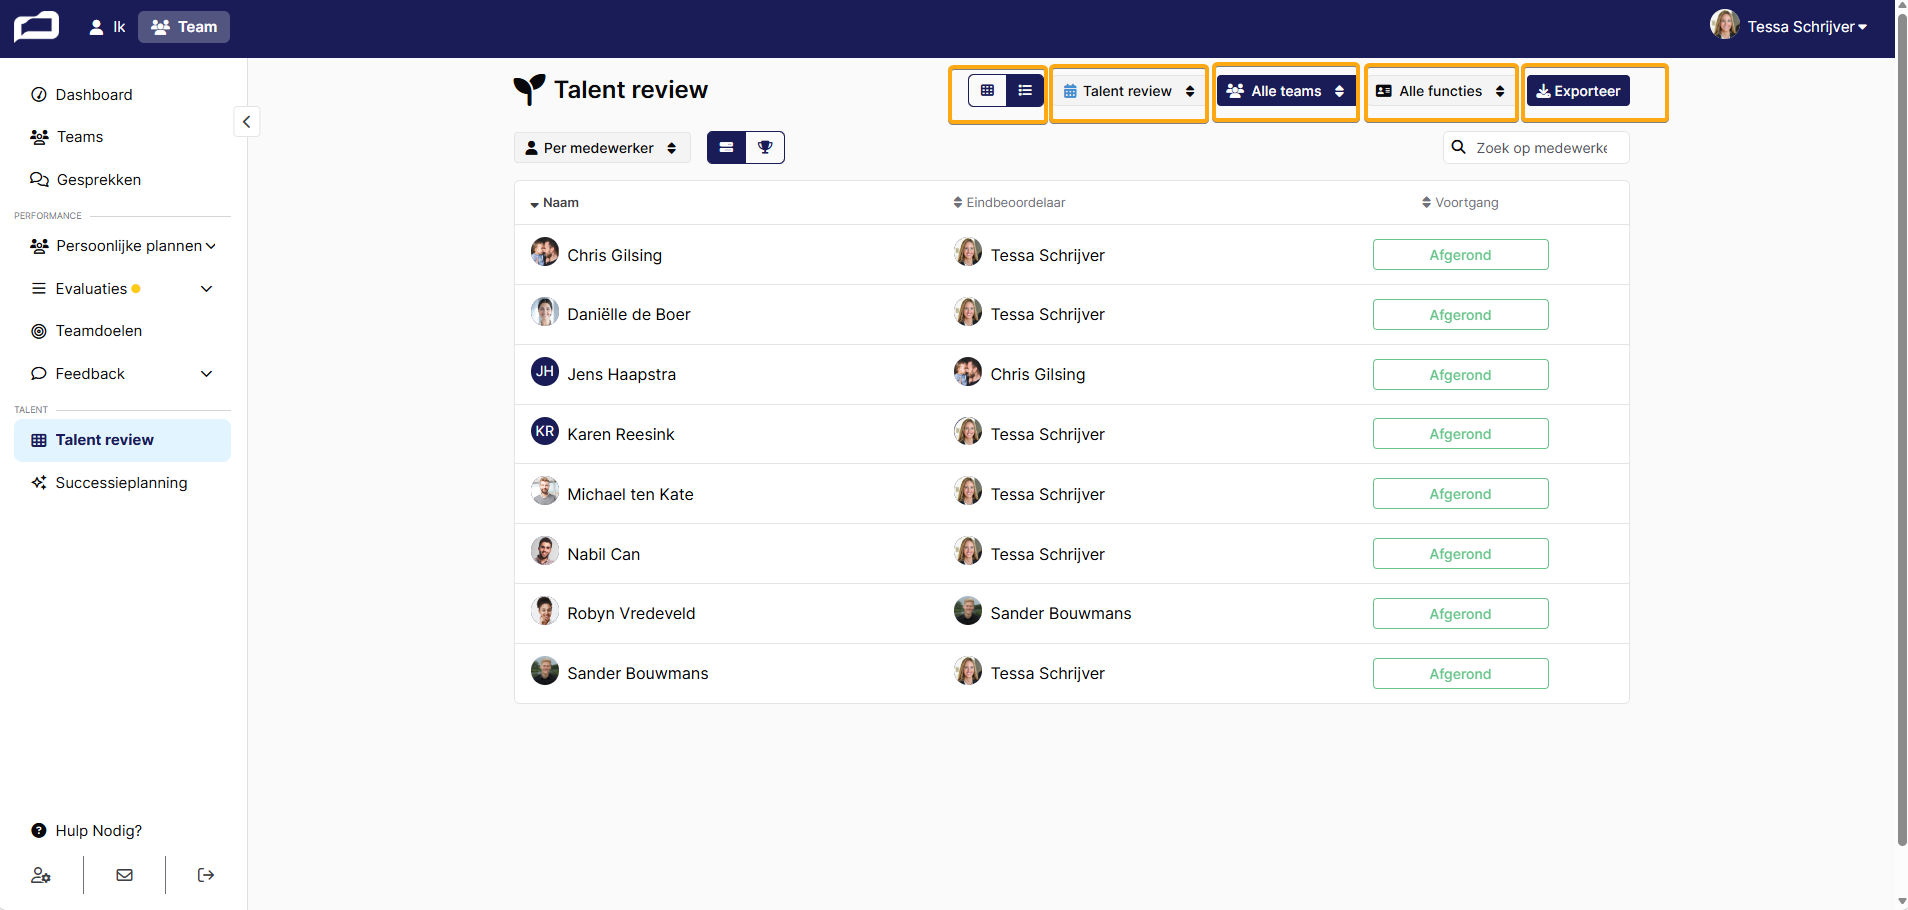Viewport: 1908px width, 910px height.
Task: Select the card rows view toggle
Action: point(726,148)
